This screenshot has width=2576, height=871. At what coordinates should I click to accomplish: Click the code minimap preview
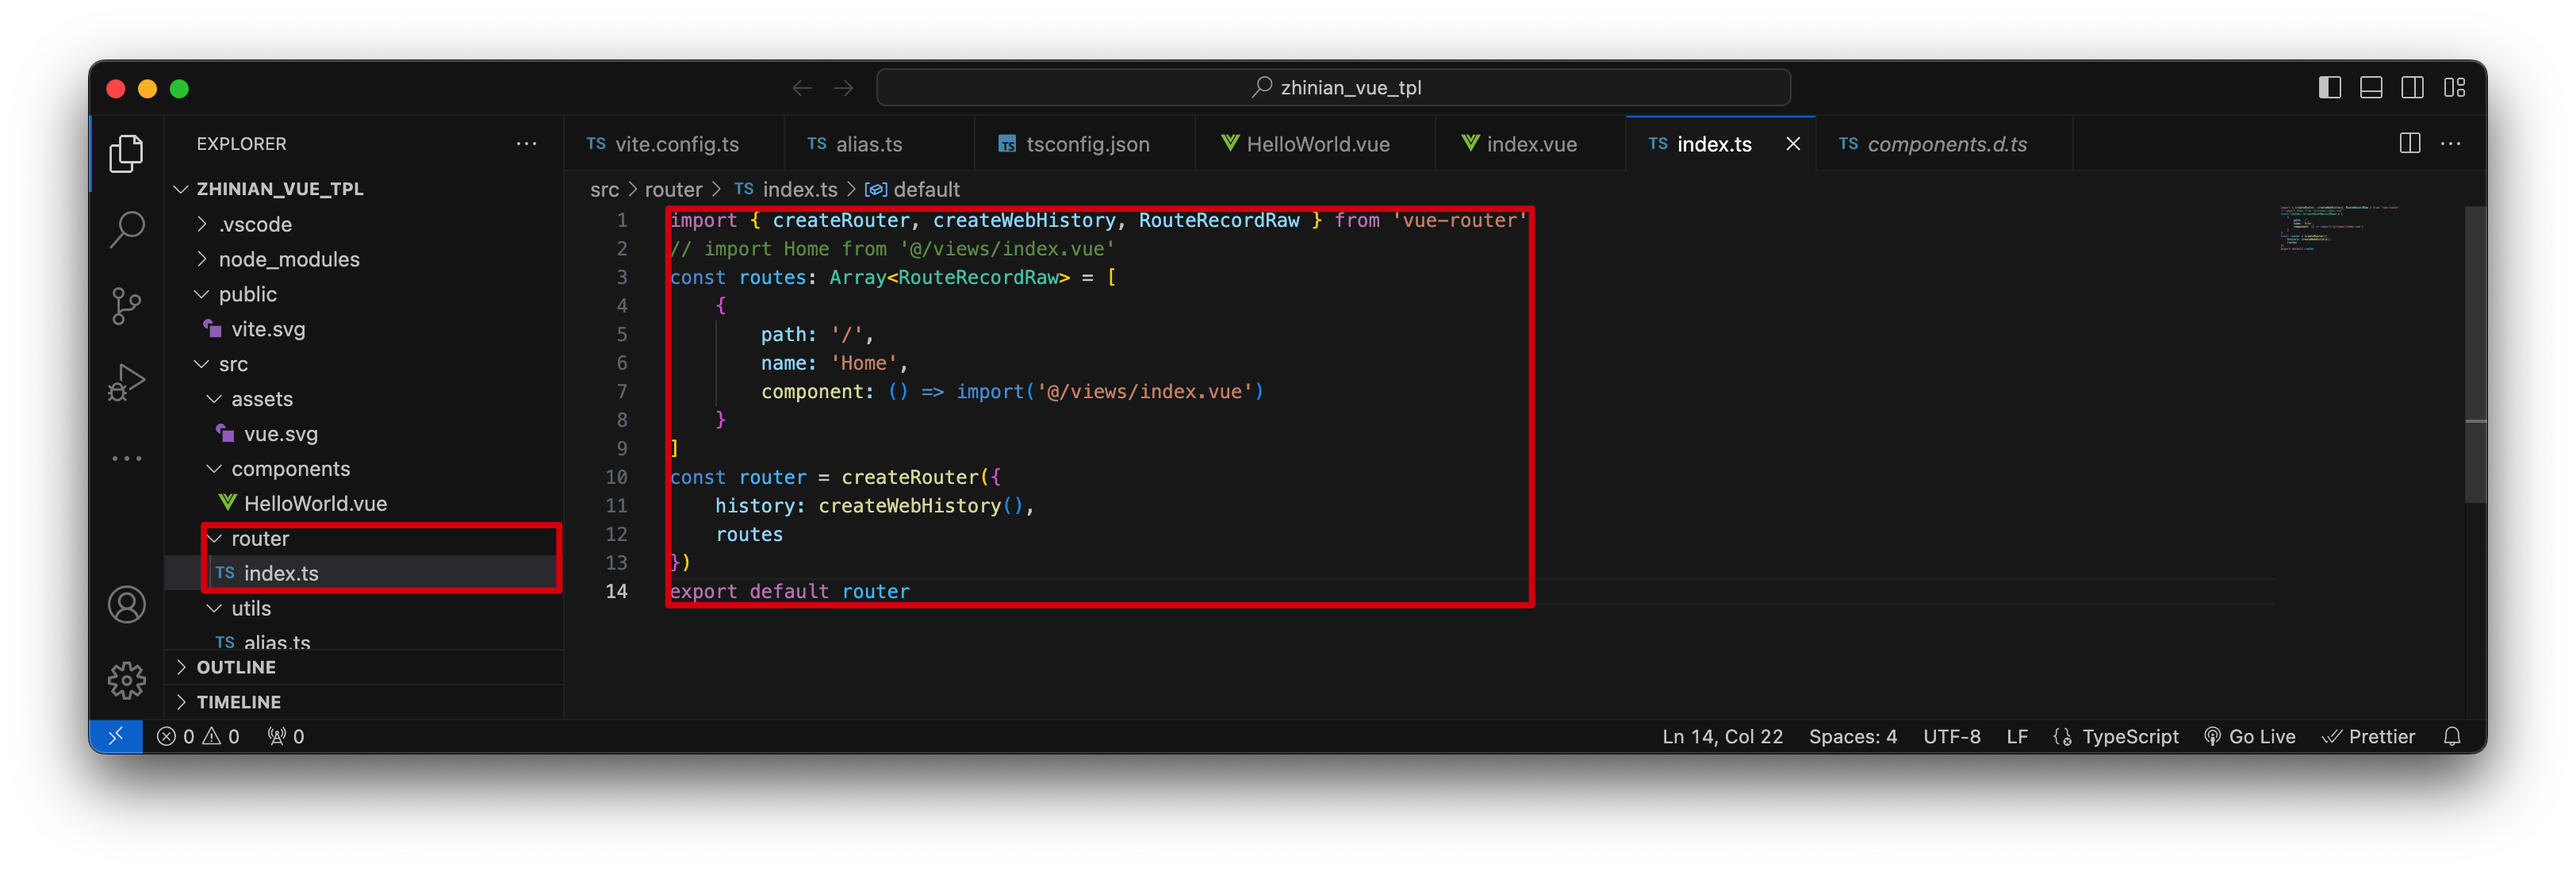click(x=2340, y=228)
